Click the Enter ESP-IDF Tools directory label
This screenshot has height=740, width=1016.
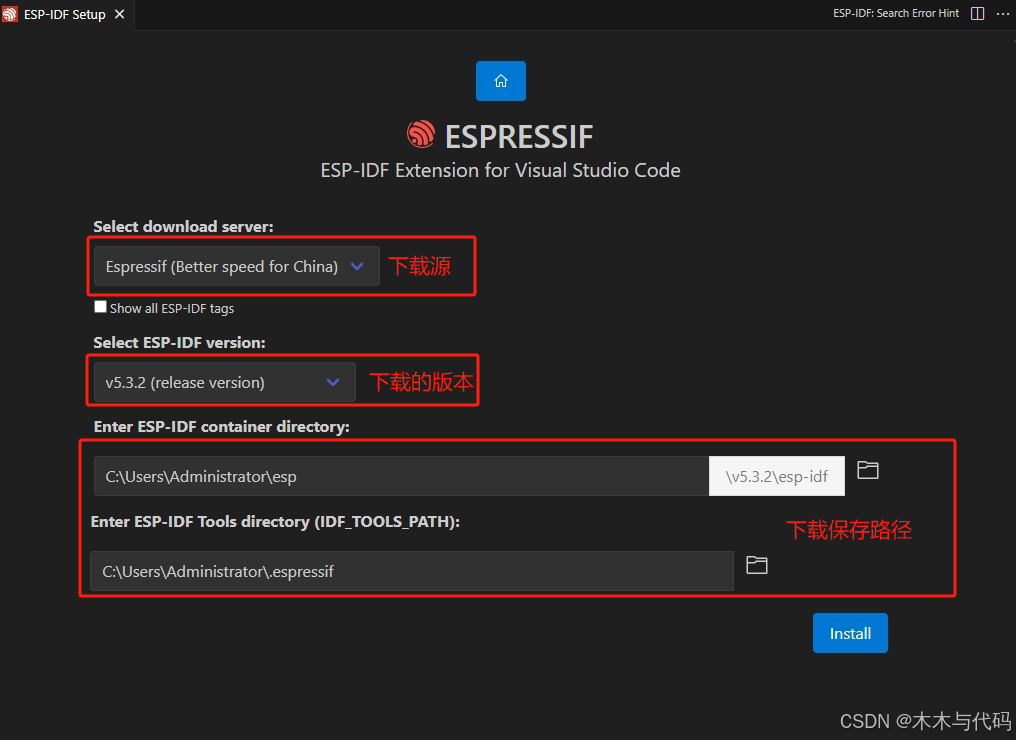coord(275,522)
